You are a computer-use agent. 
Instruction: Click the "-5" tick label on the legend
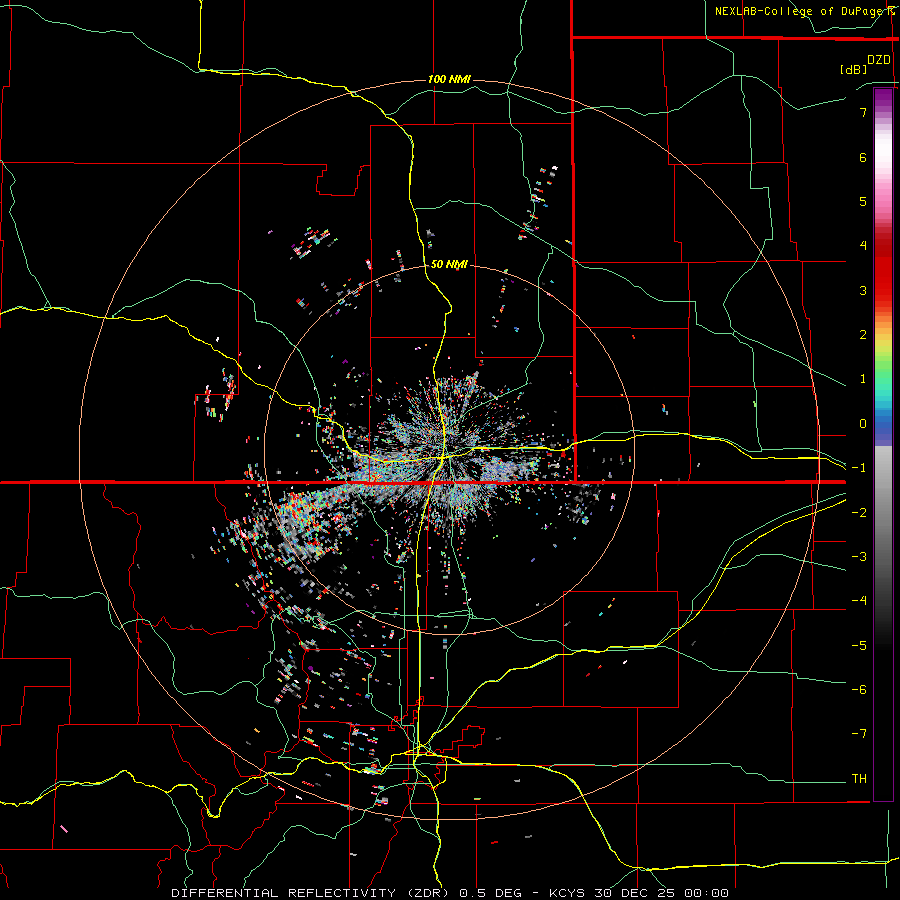coord(859,646)
